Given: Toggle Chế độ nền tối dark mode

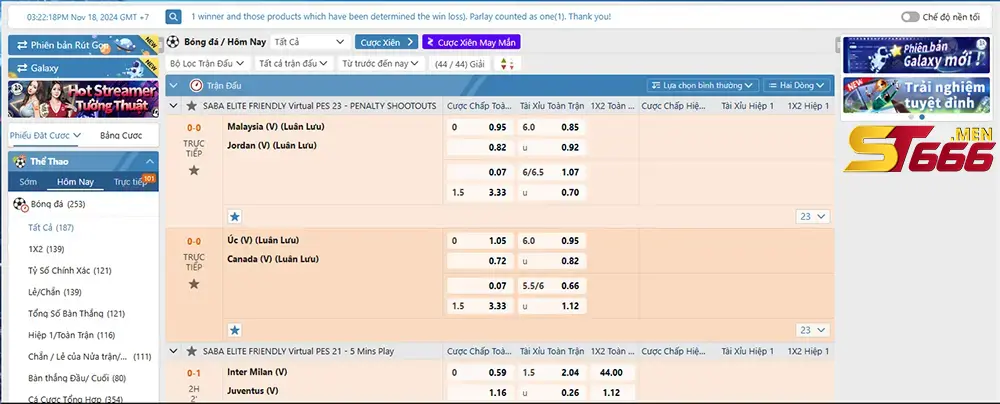Looking at the screenshot, I should pos(910,17).
